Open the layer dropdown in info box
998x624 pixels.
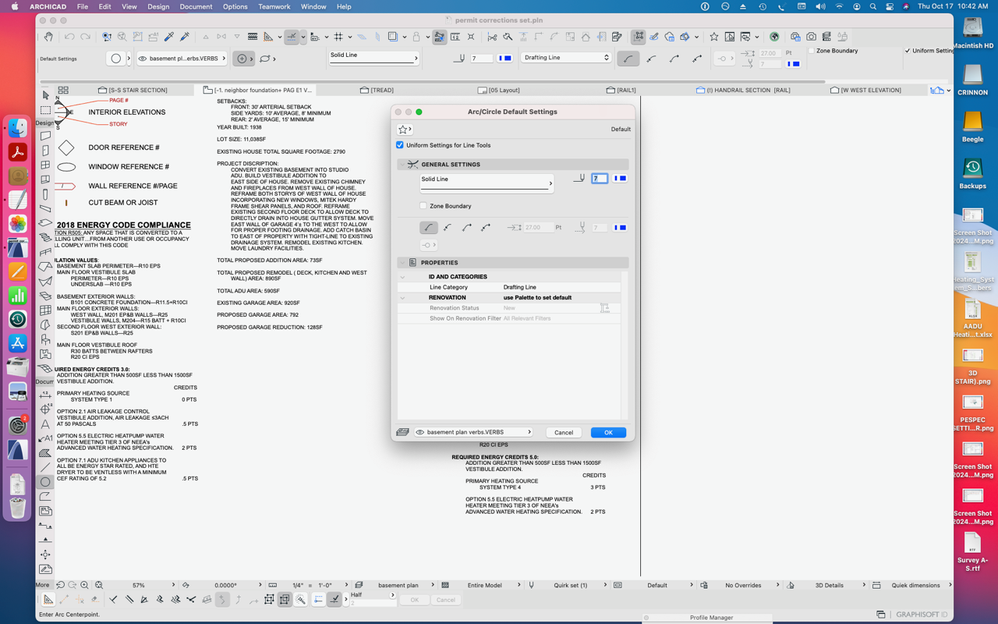(x=182, y=59)
